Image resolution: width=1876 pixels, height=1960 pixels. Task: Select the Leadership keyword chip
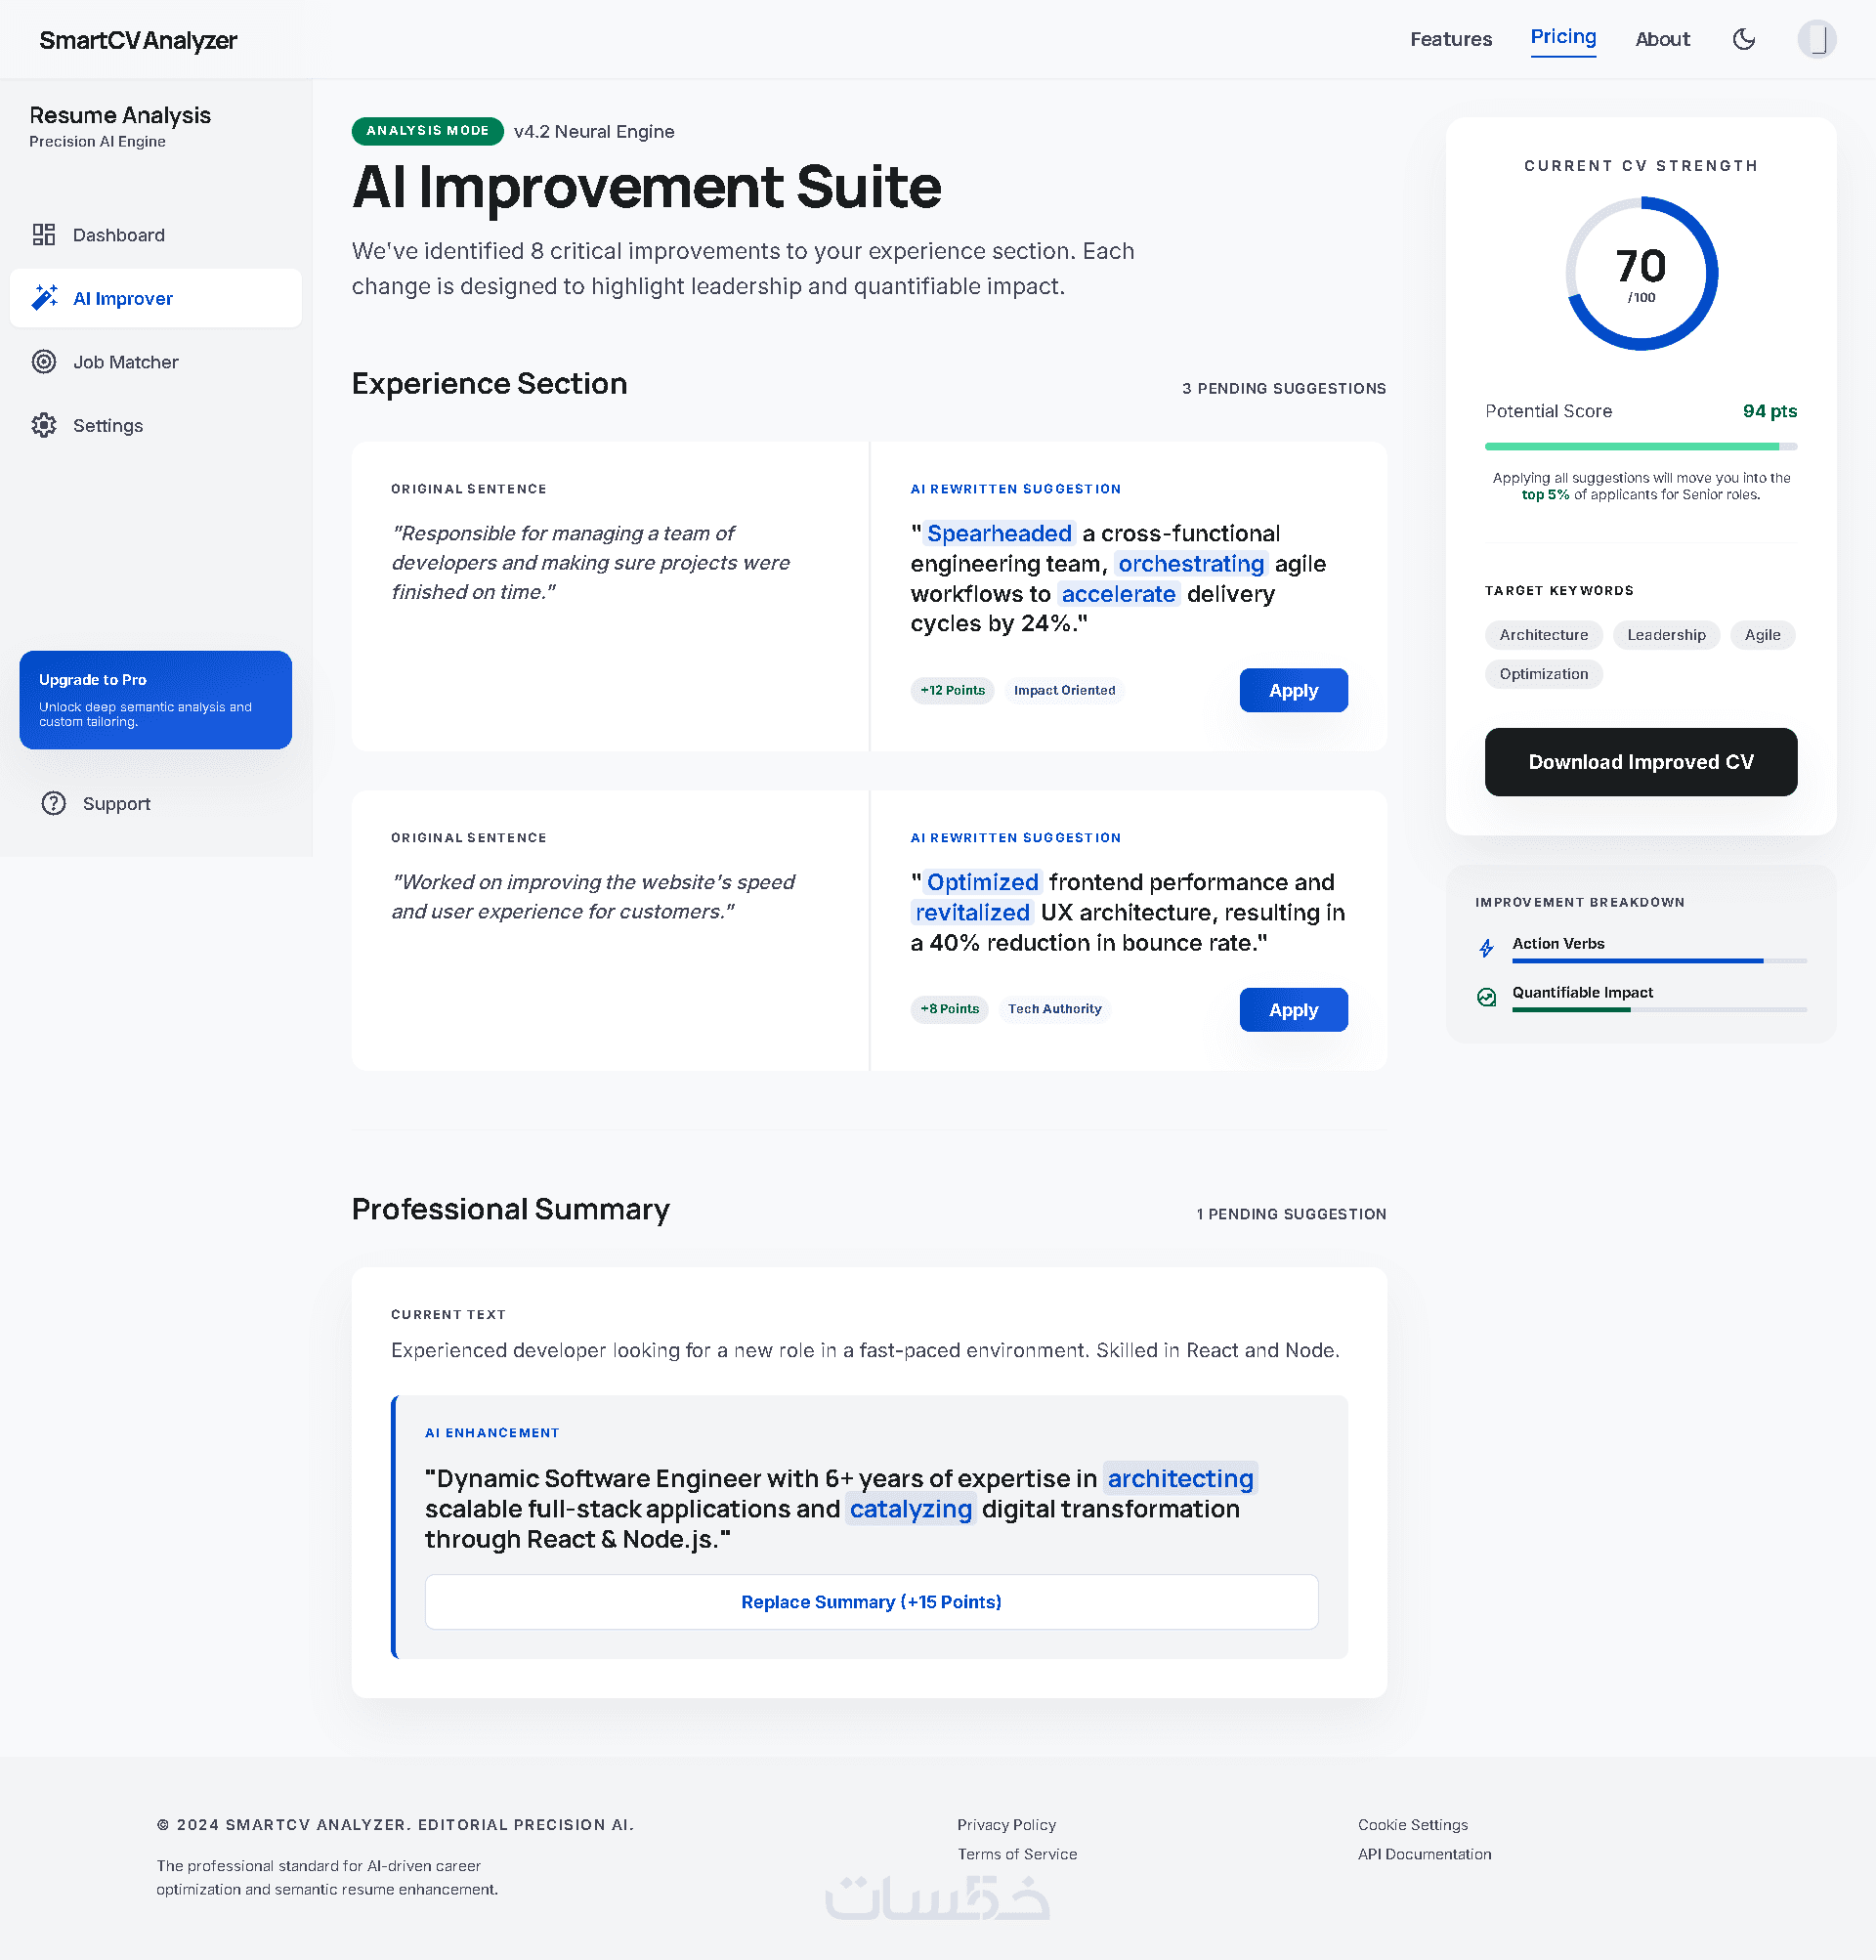pos(1665,635)
